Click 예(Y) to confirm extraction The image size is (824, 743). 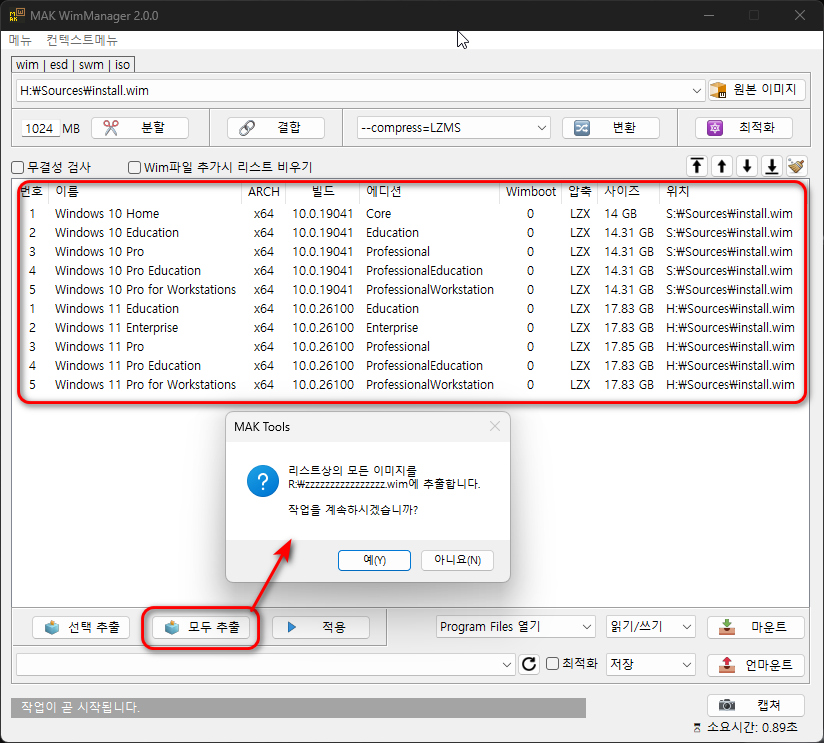[x=374, y=560]
